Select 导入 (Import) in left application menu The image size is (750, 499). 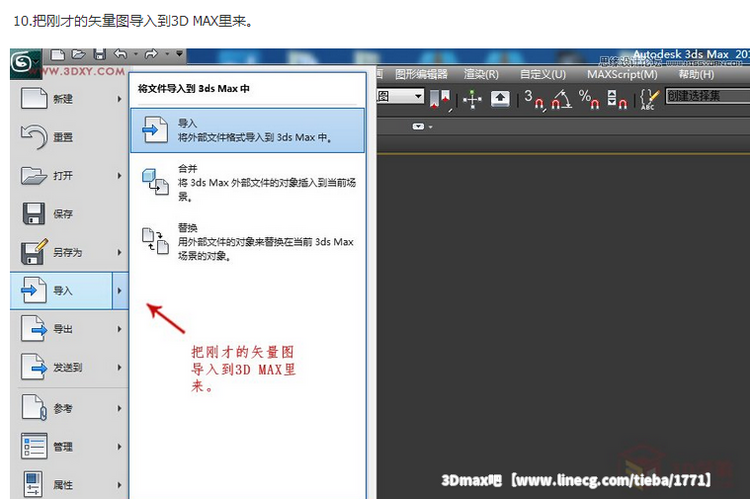click(x=61, y=290)
